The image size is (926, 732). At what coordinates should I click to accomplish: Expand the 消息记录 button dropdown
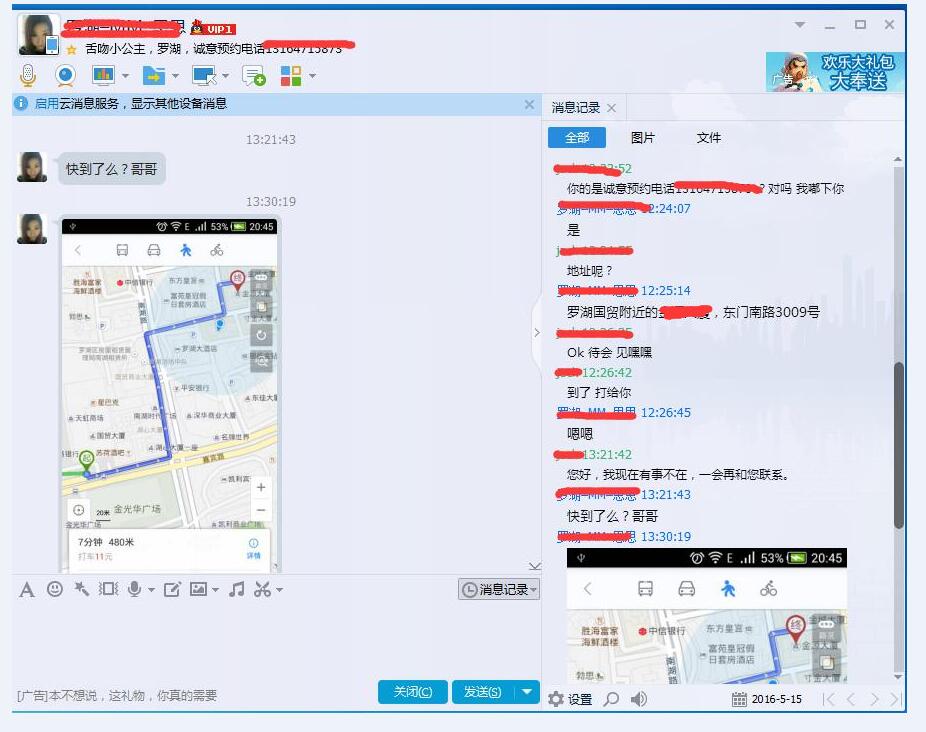(533, 589)
